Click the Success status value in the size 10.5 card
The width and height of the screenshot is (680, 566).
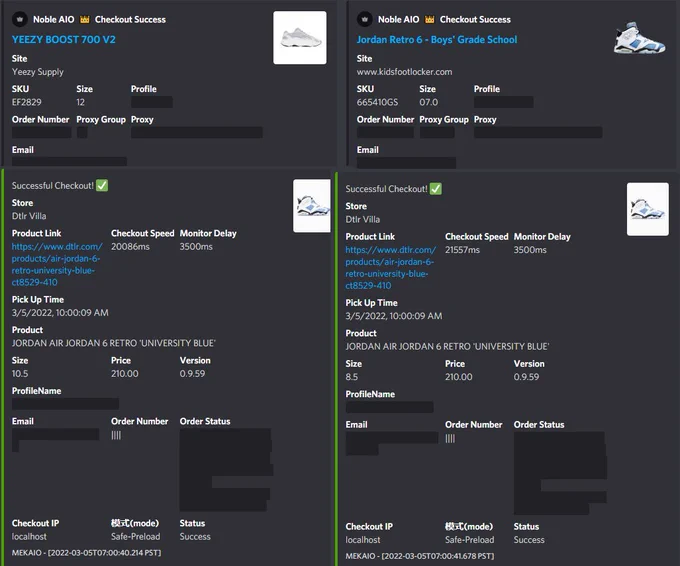pyautogui.click(x=195, y=537)
